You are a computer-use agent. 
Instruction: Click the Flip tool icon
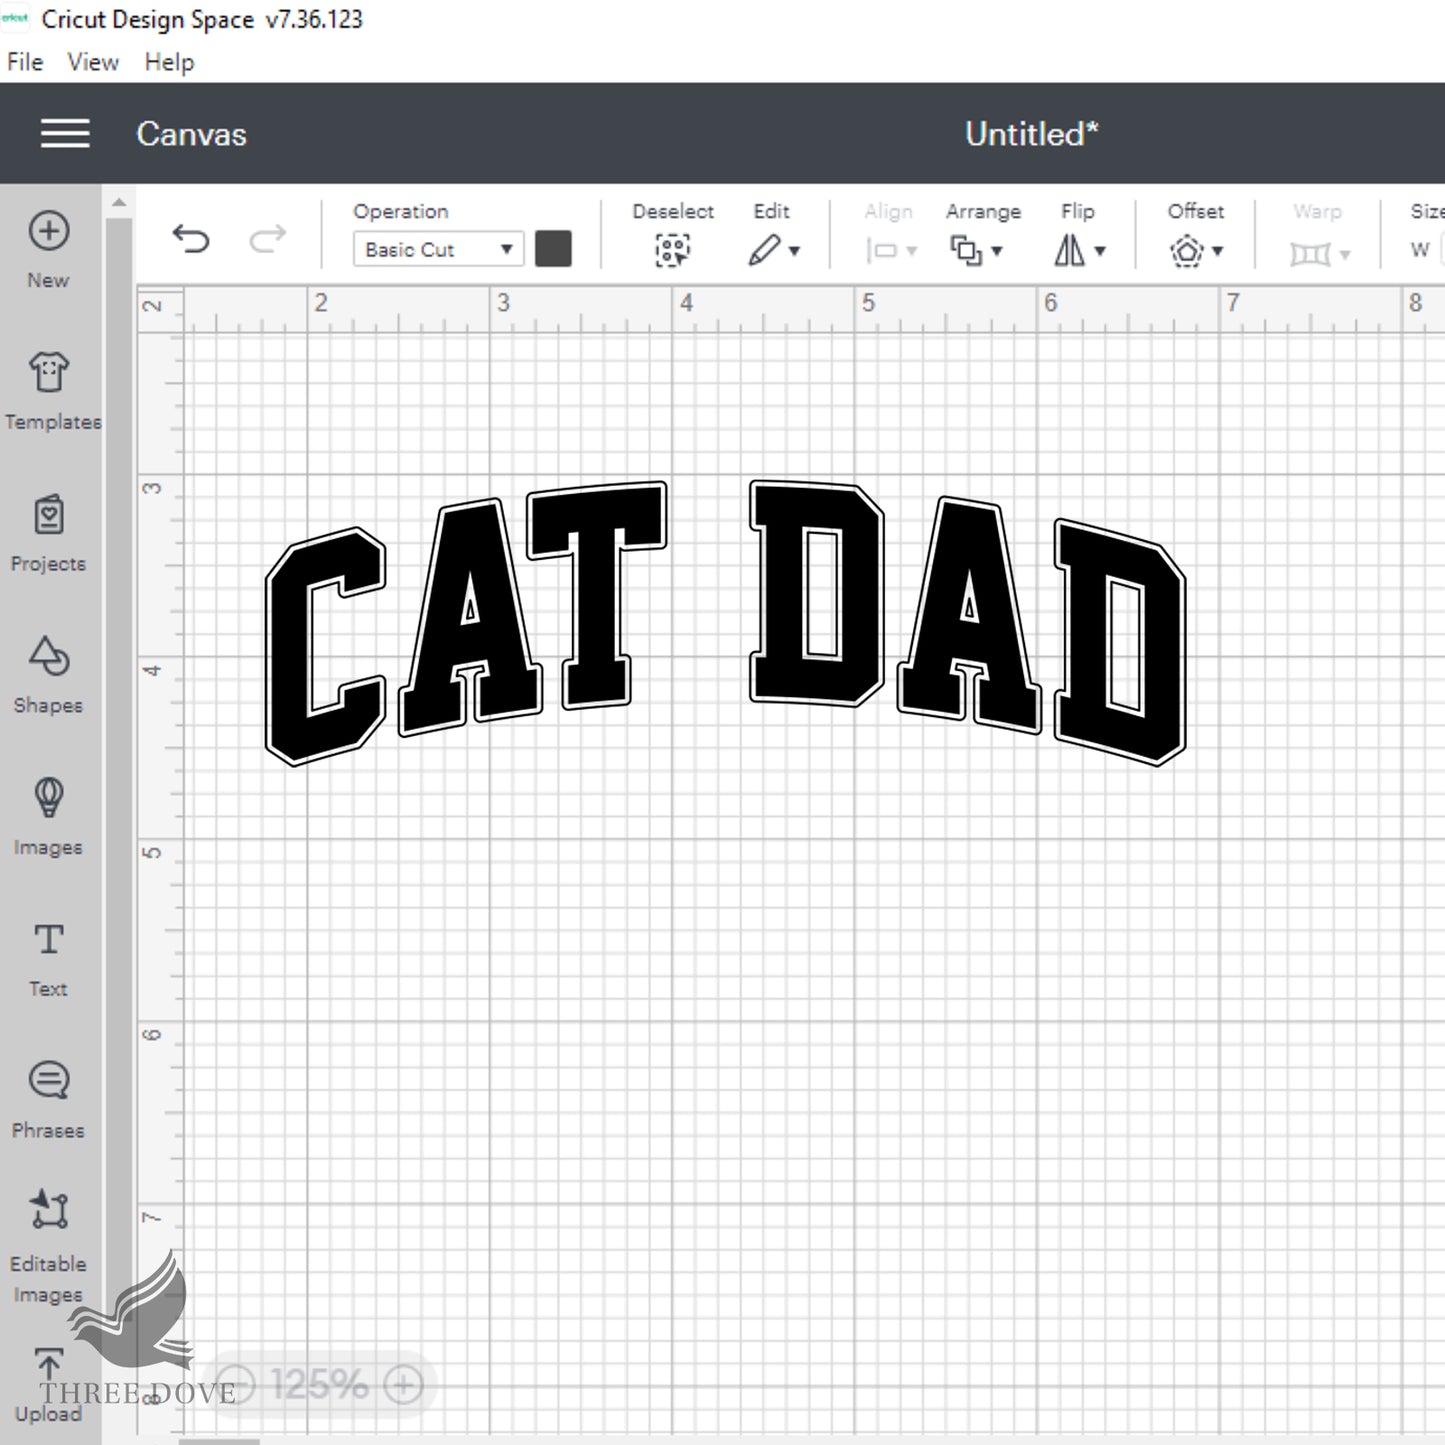point(1069,250)
